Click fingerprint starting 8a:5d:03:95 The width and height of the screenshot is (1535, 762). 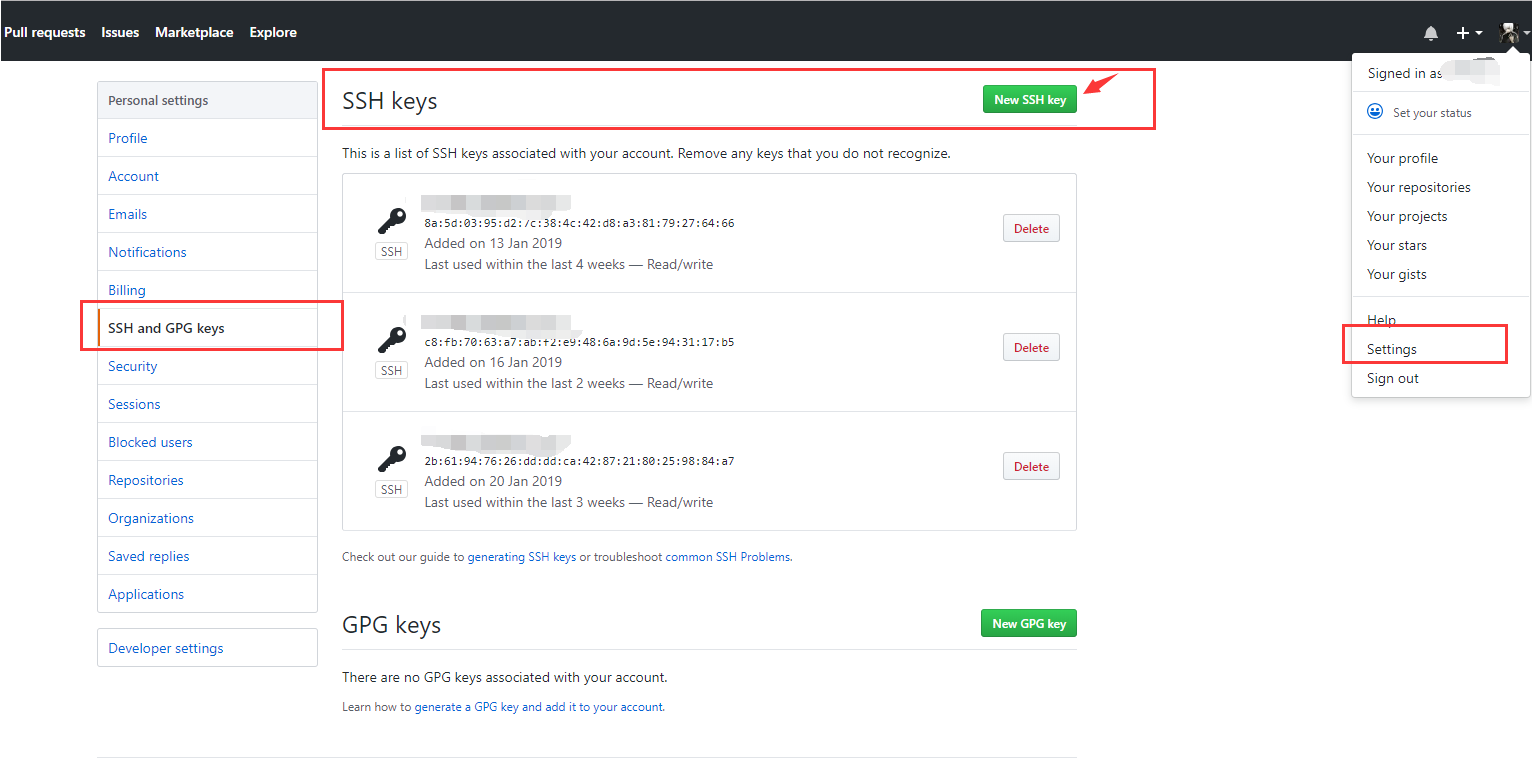[579, 223]
